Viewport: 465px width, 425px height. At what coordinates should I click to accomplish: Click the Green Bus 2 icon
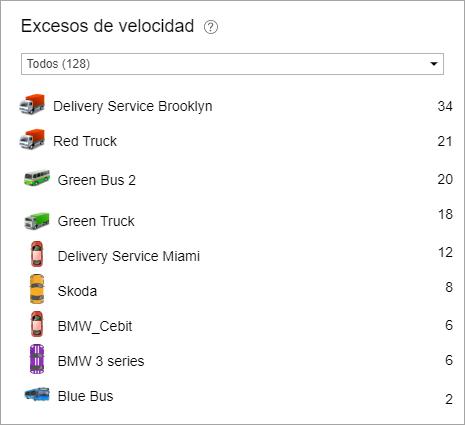[37, 178]
